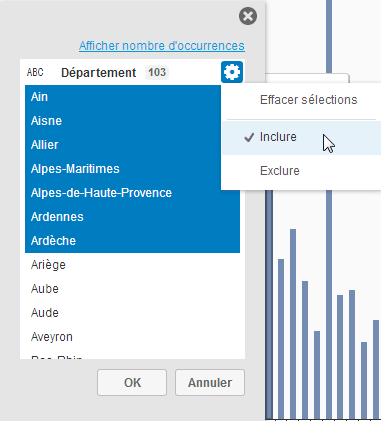
Task: Deselect Alpes-Maritimes in the list
Action: coord(123,169)
